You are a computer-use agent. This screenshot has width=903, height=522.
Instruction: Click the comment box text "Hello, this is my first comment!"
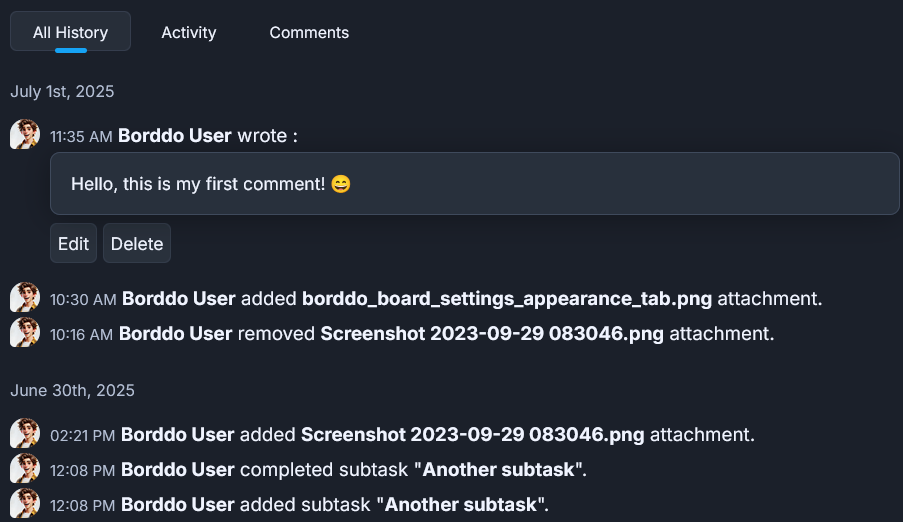pos(198,184)
